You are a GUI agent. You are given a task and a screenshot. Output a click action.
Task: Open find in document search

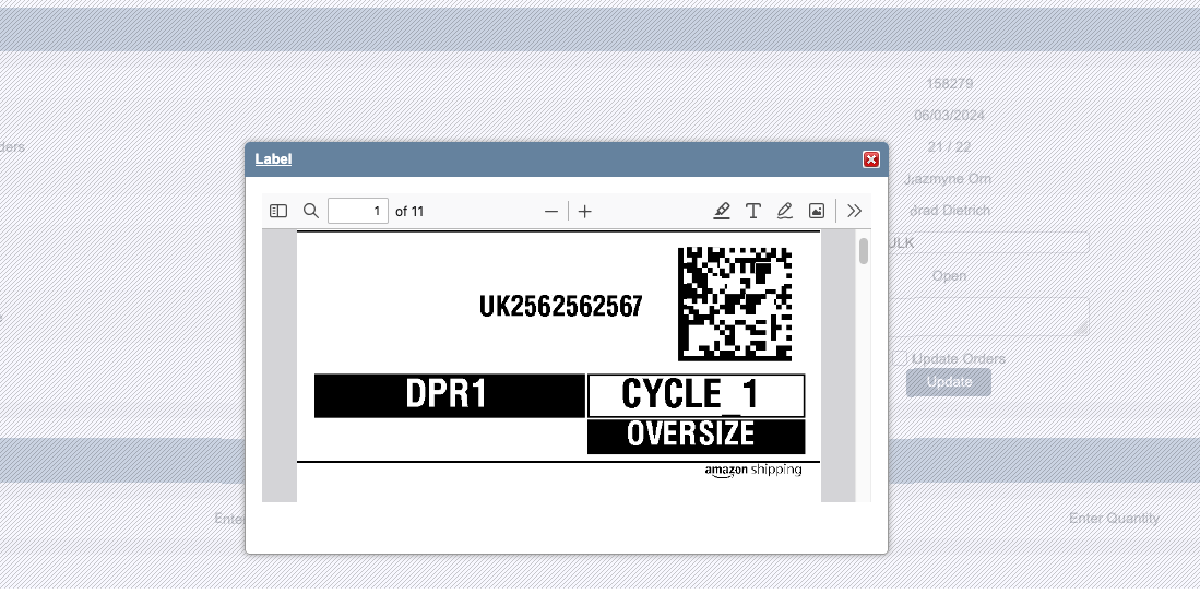pos(311,211)
